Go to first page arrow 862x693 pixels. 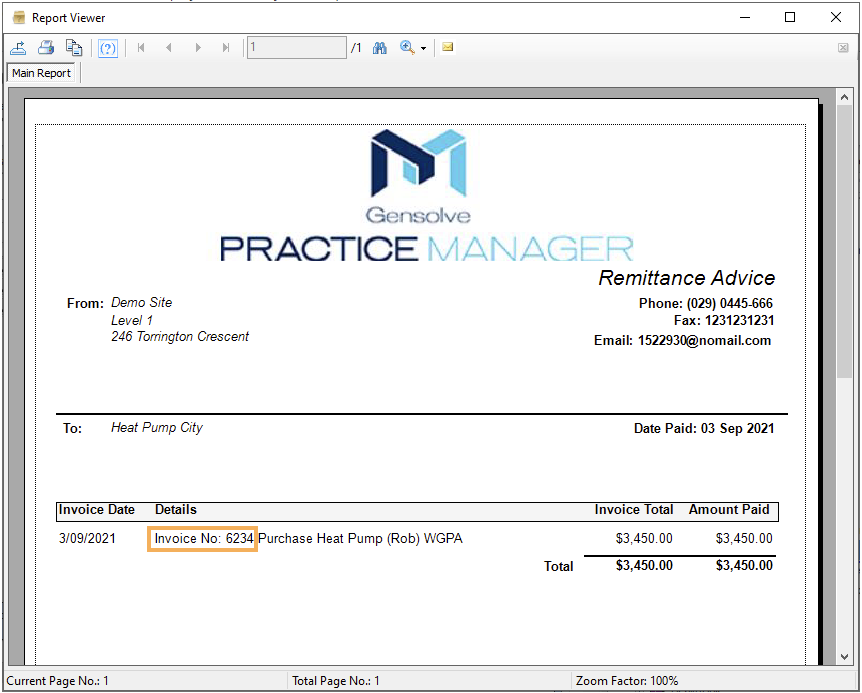point(141,48)
